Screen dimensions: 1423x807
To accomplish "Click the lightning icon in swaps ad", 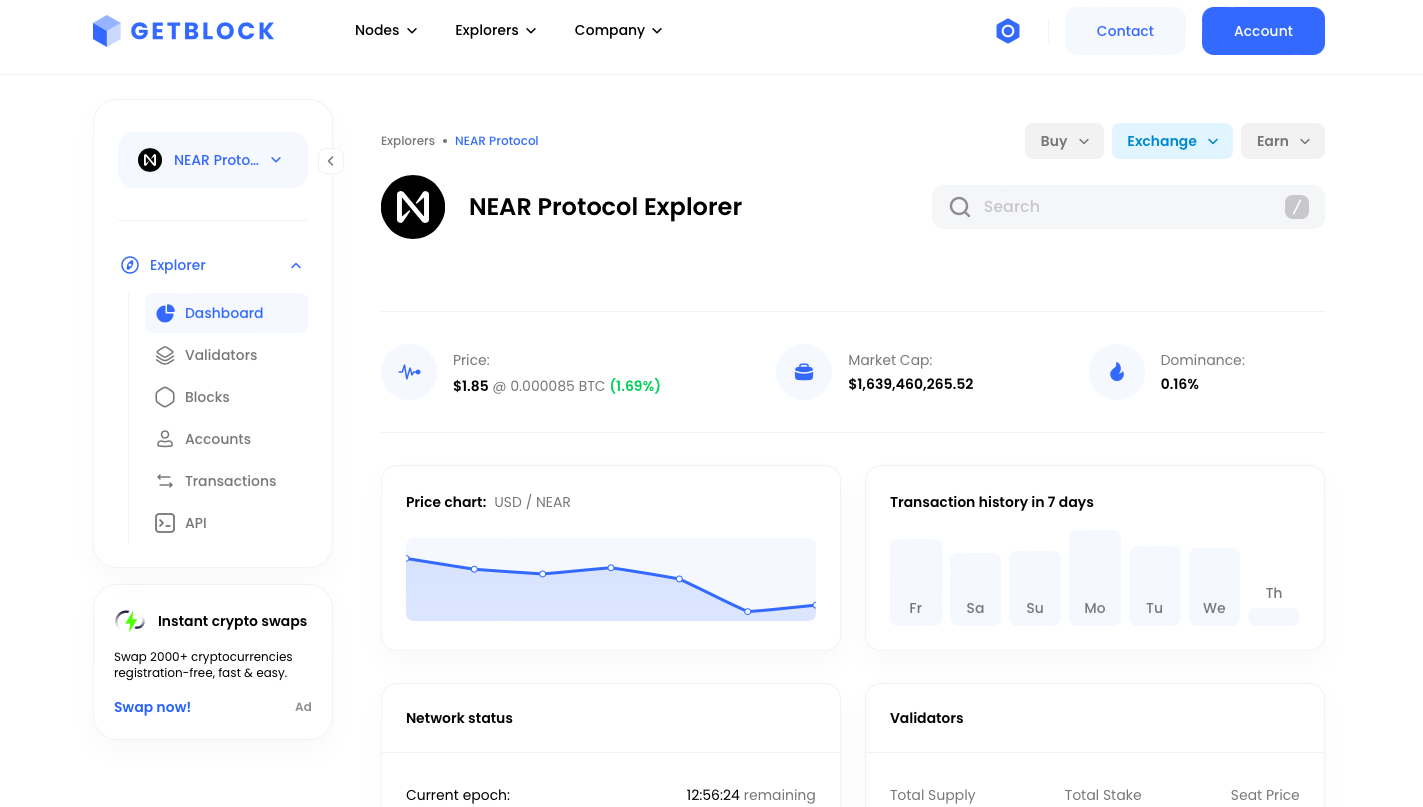I will [x=130, y=621].
